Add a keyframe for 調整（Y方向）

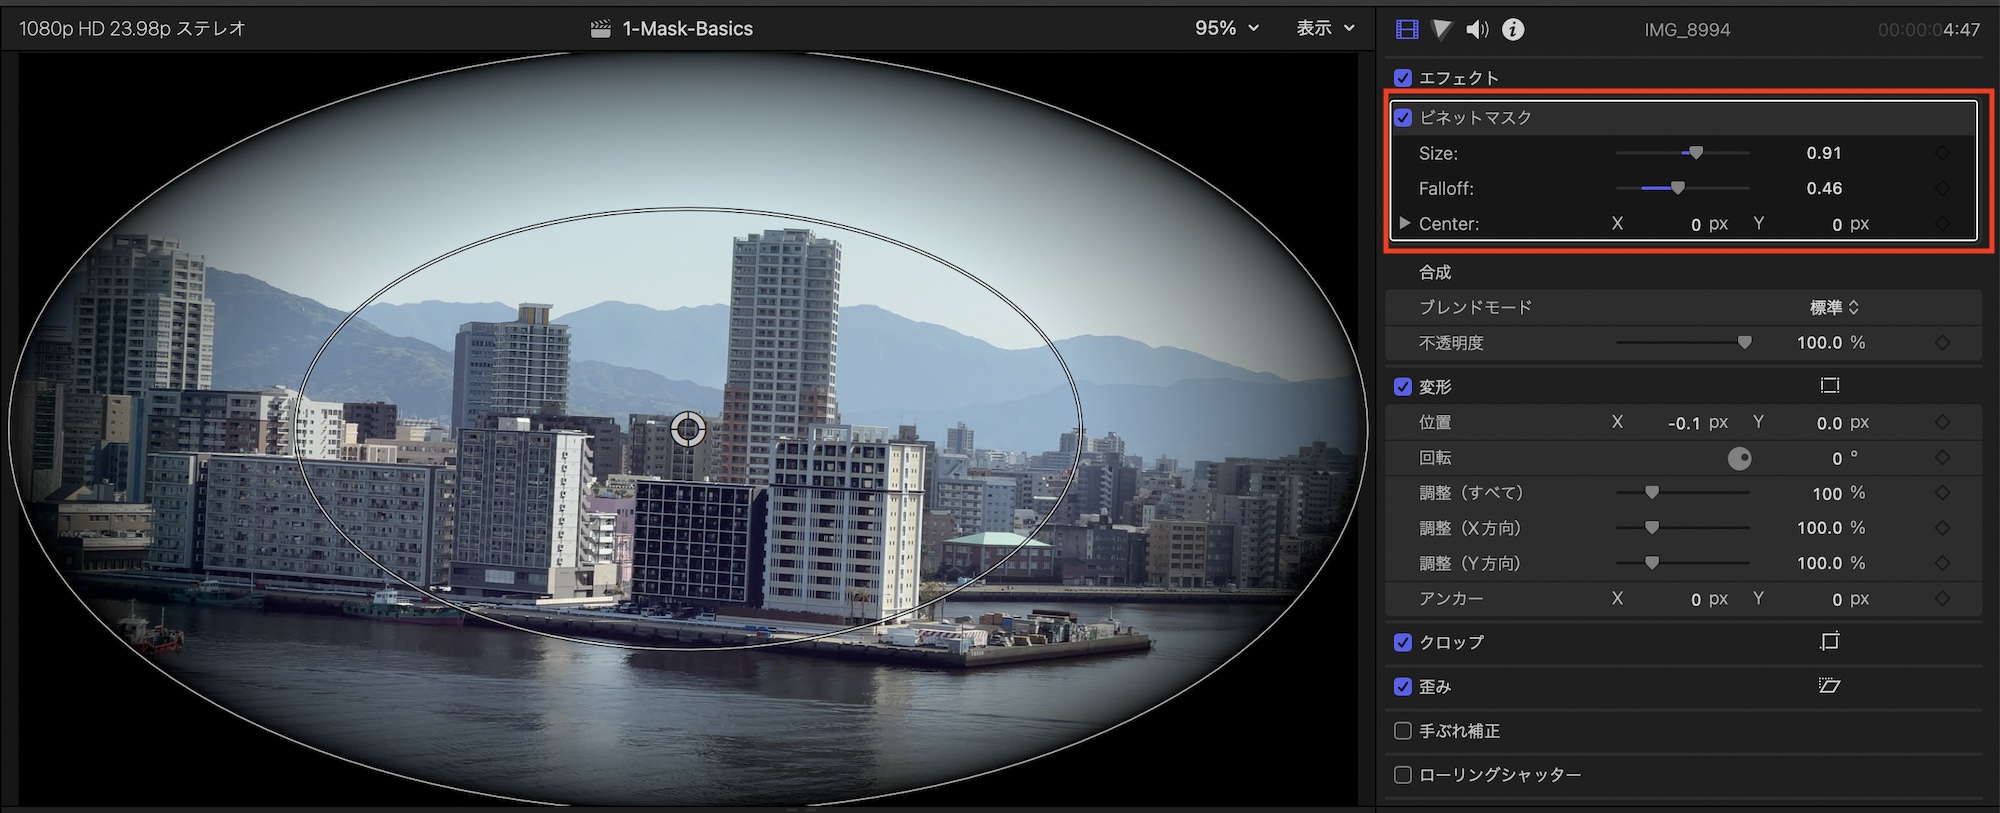pos(1942,563)
